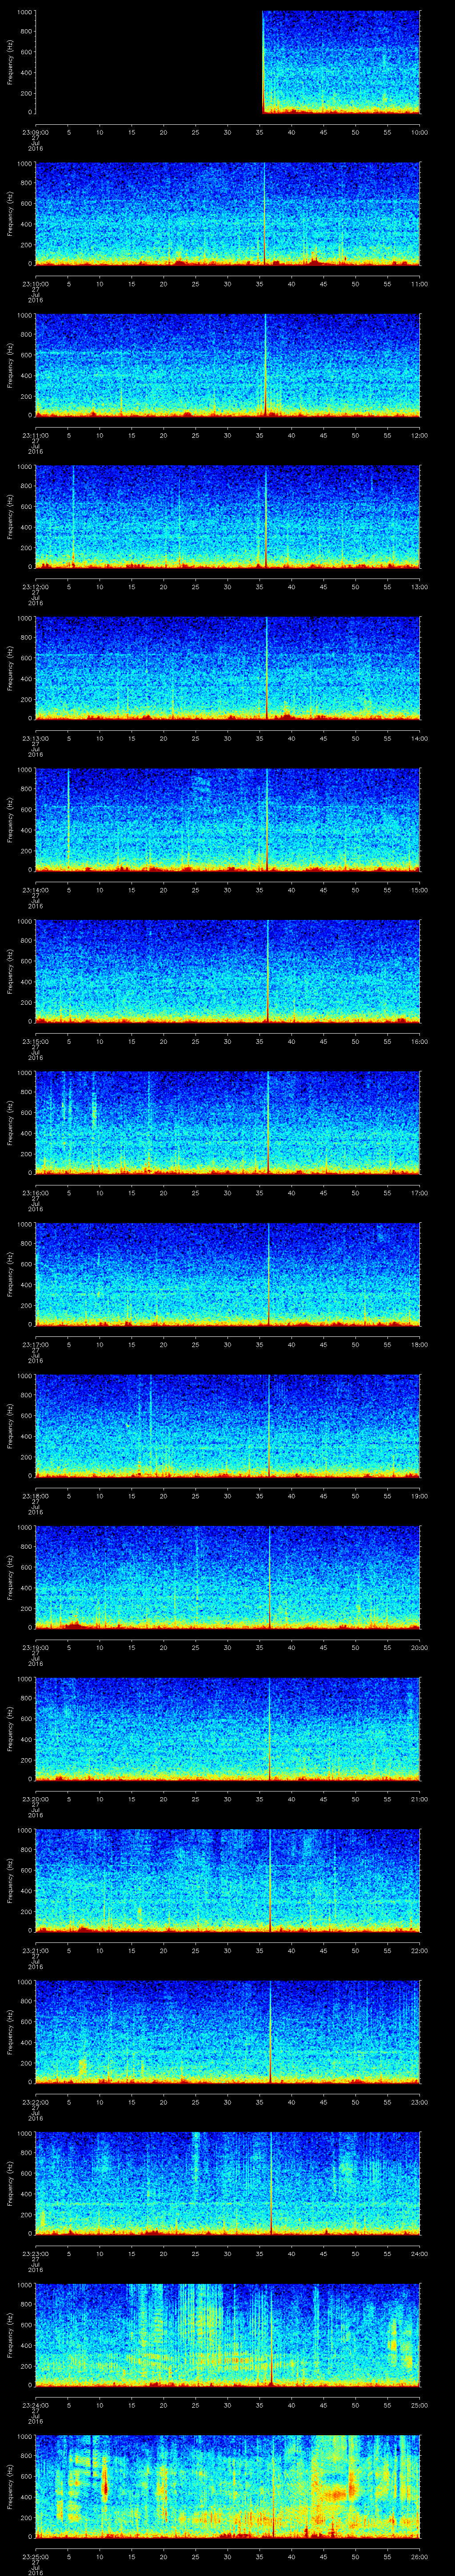Click the "13:00" end time label

419,587
